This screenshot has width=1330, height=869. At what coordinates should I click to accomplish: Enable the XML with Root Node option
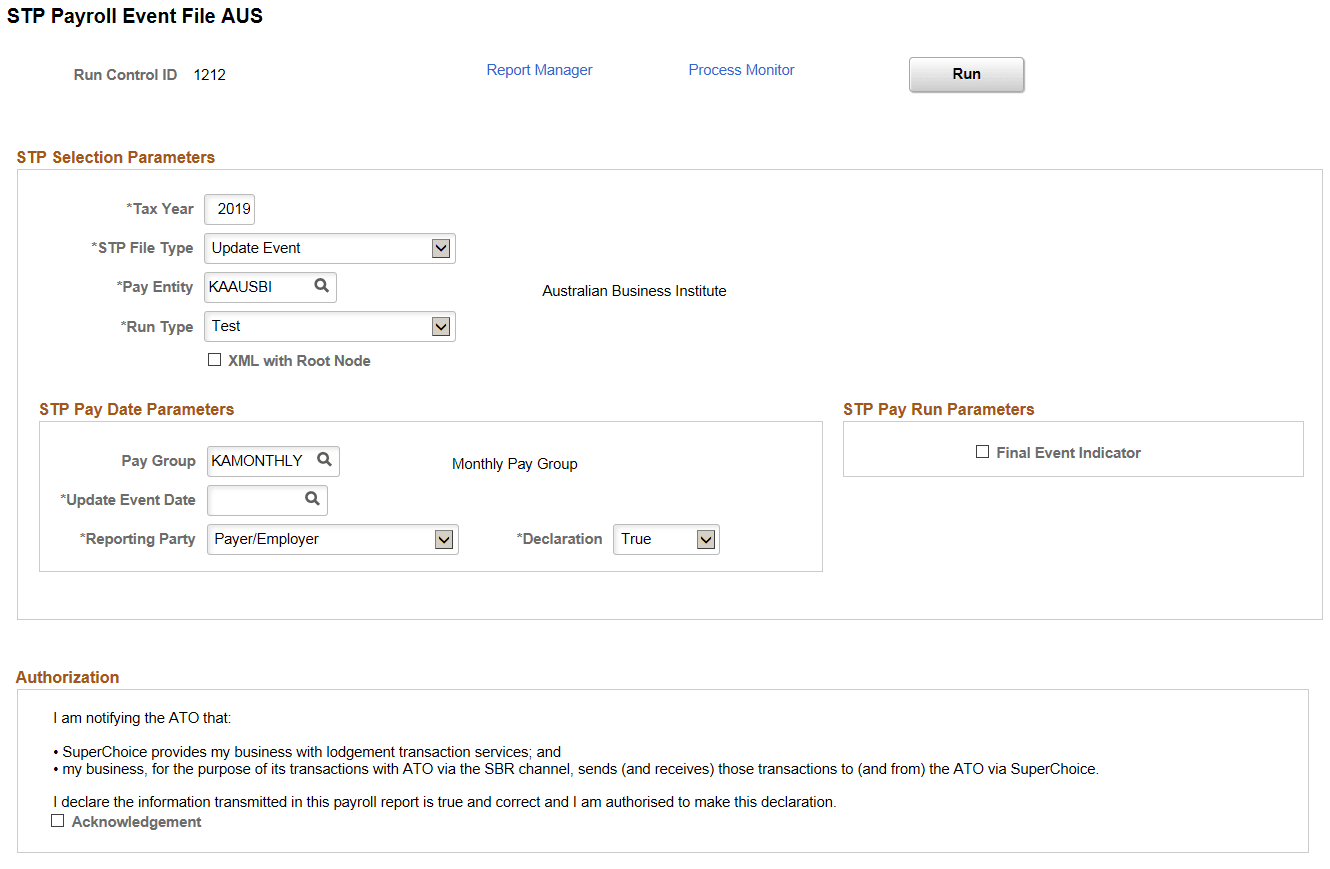coord(214,359)
